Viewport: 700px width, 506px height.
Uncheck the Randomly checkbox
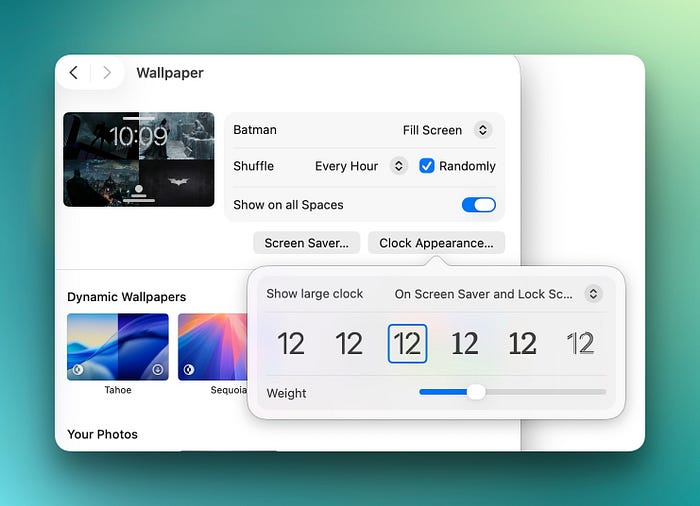coord(427,166)
